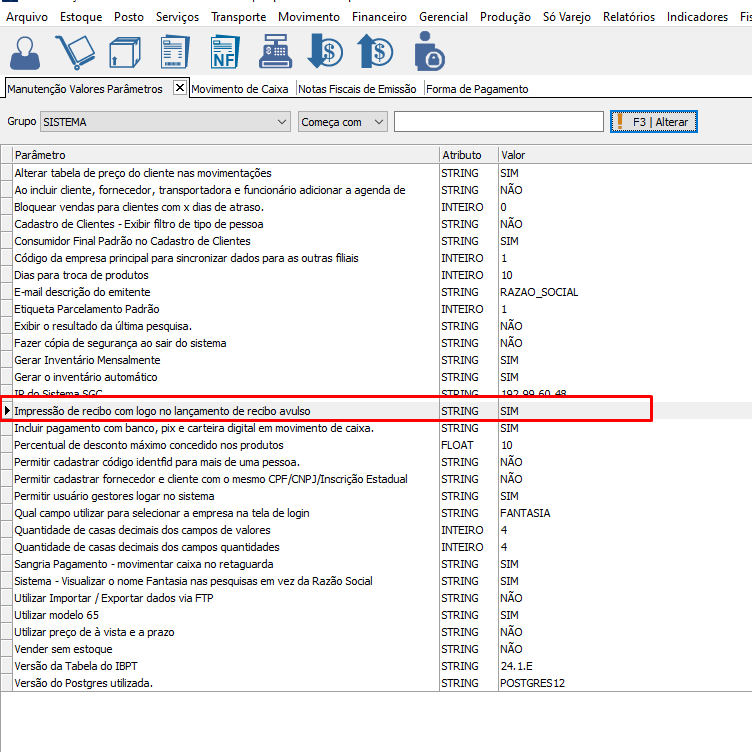Screen dimensions: 752x752
Task: Close the Manutenção Valores Parâmetros tab
Action: click(x=180, y=88)
